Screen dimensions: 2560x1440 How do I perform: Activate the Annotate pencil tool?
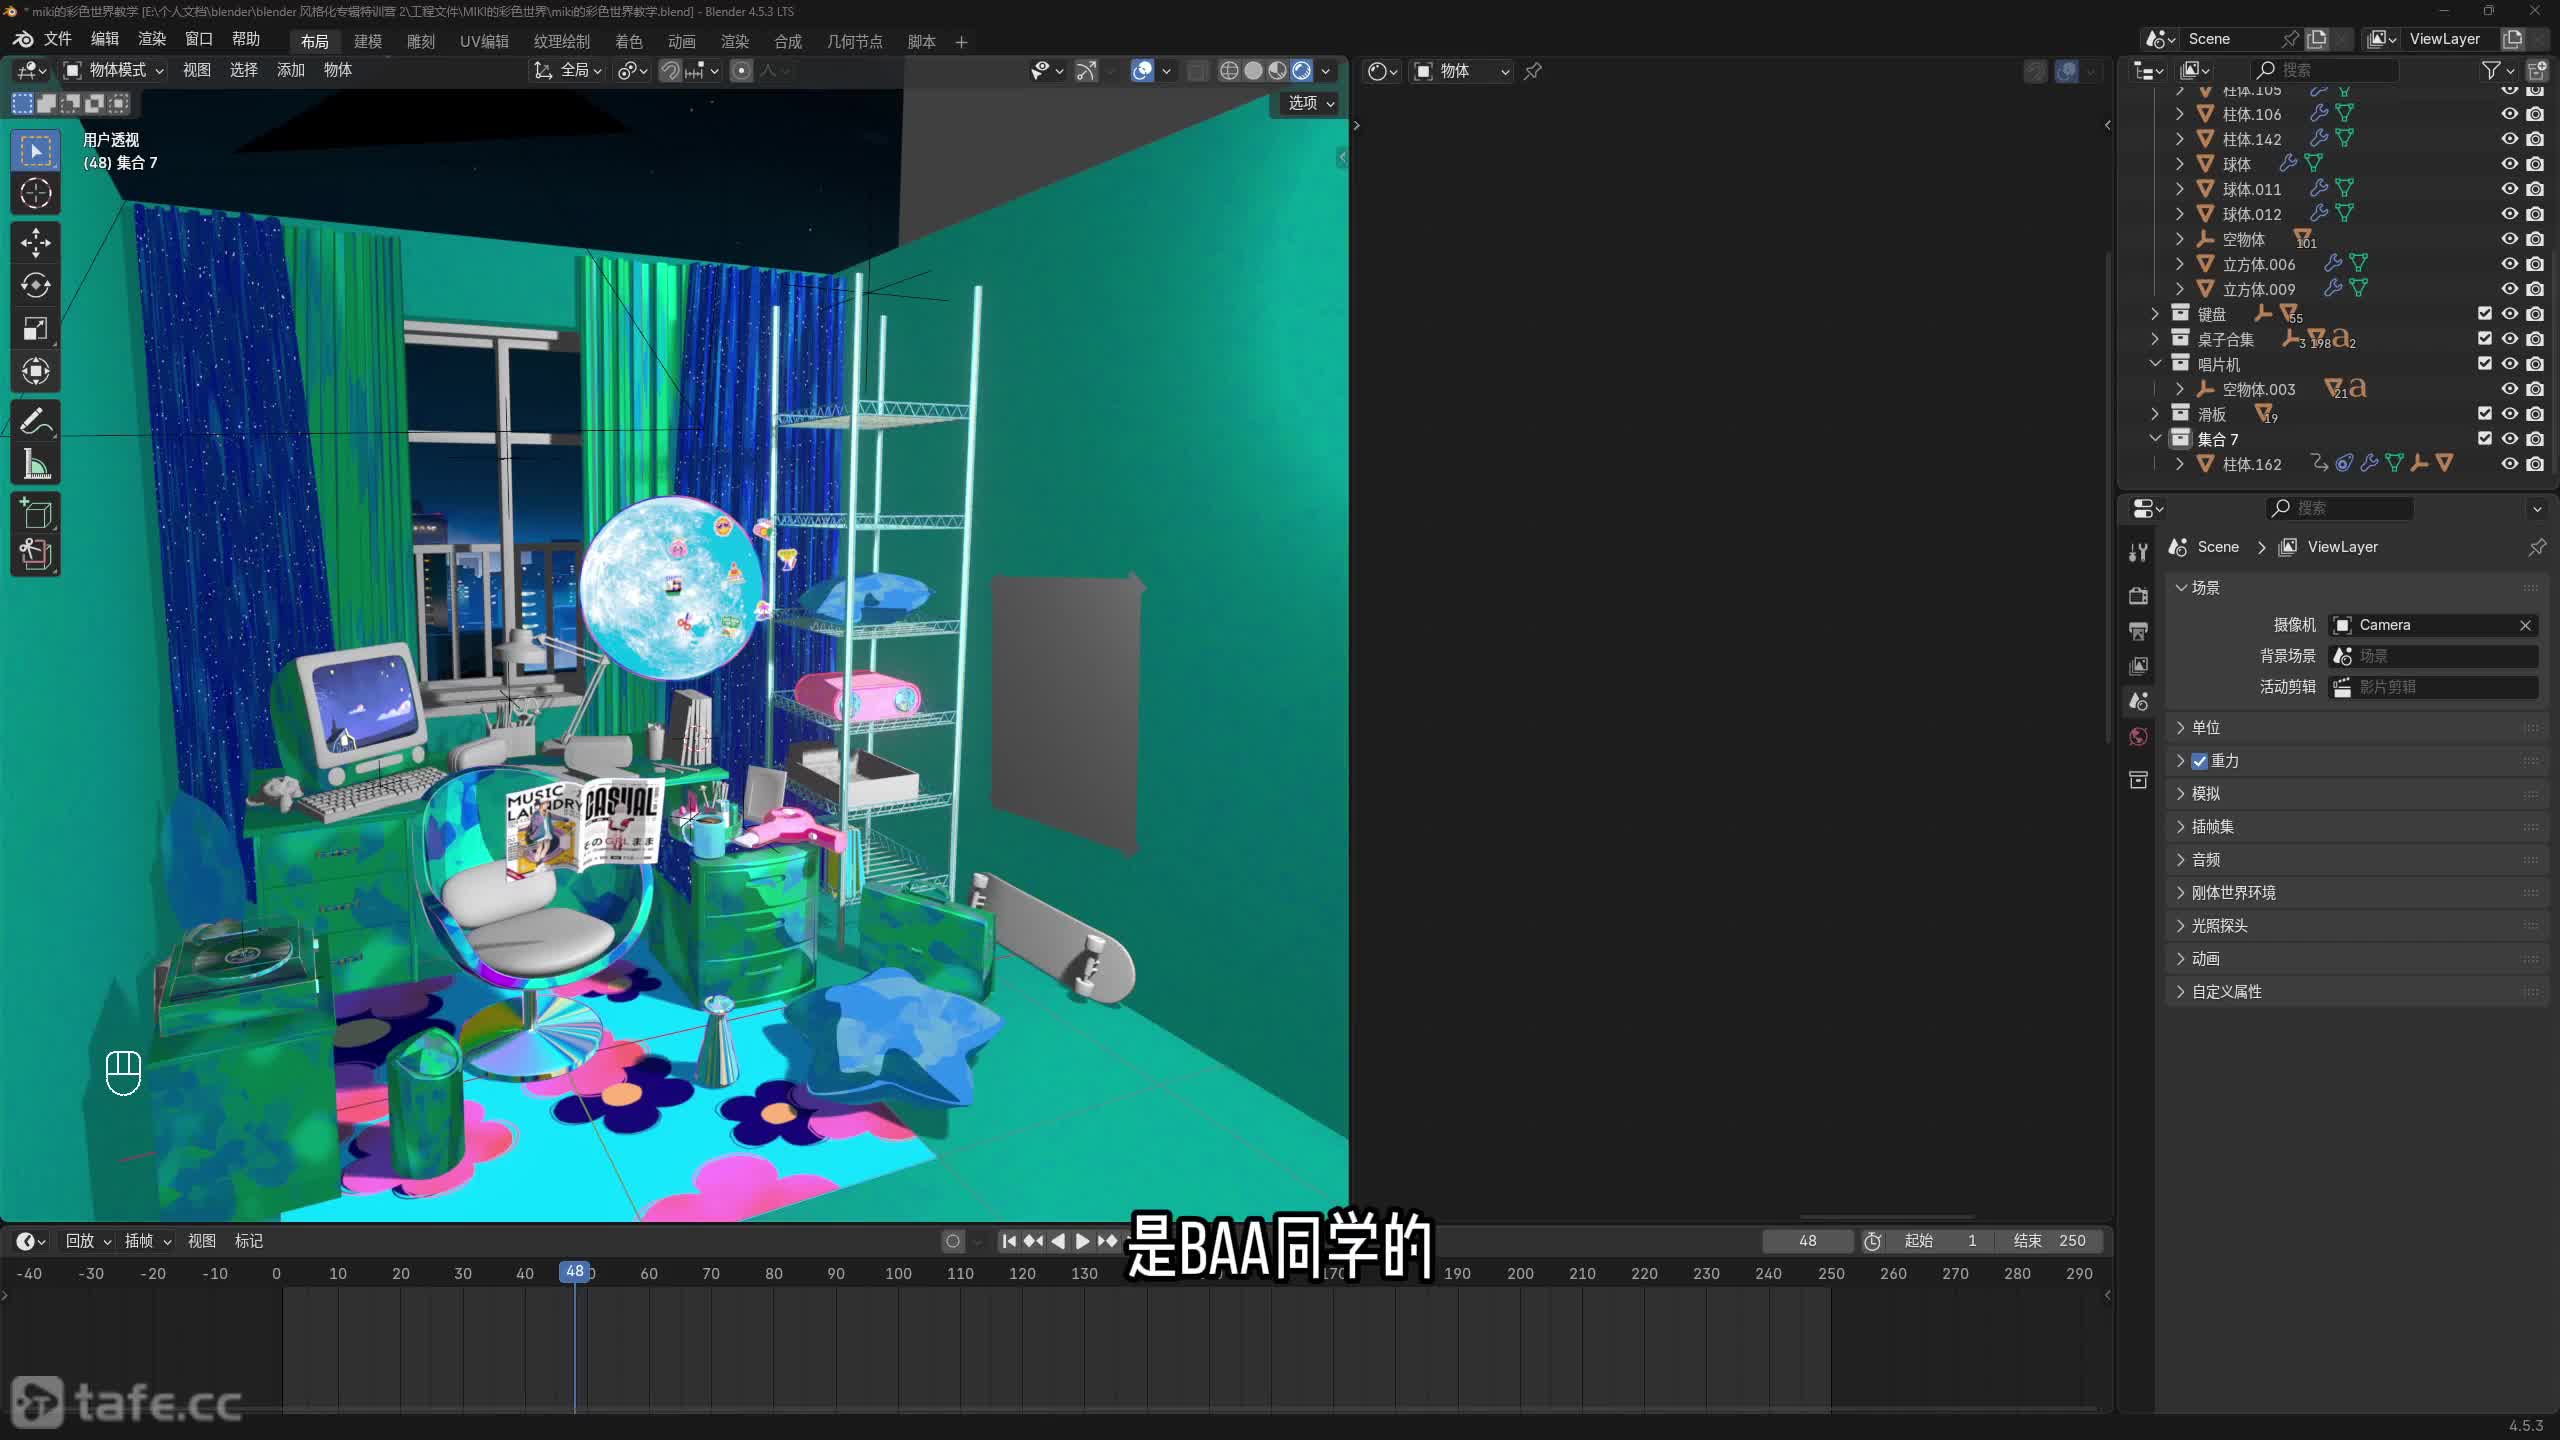pos(36,421)
